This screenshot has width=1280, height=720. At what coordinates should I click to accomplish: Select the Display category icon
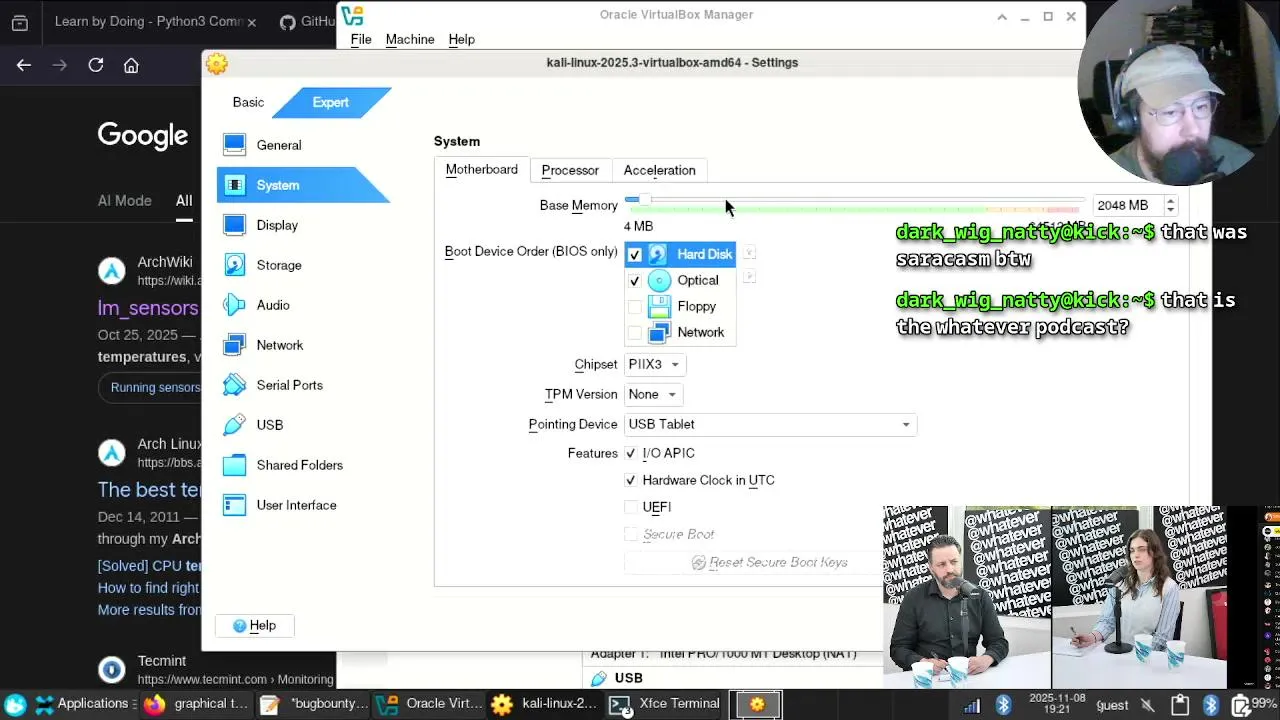point(234,225)
